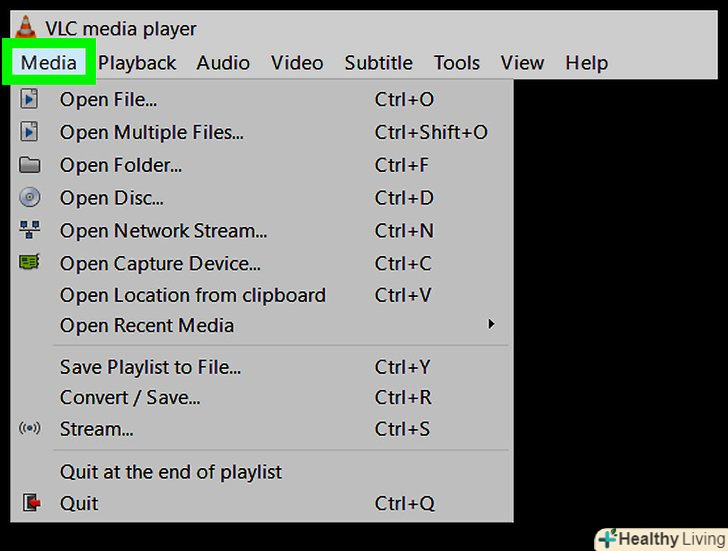Open the Tools menu
Viewport: 728px width, 551px height.
[457, 63]
